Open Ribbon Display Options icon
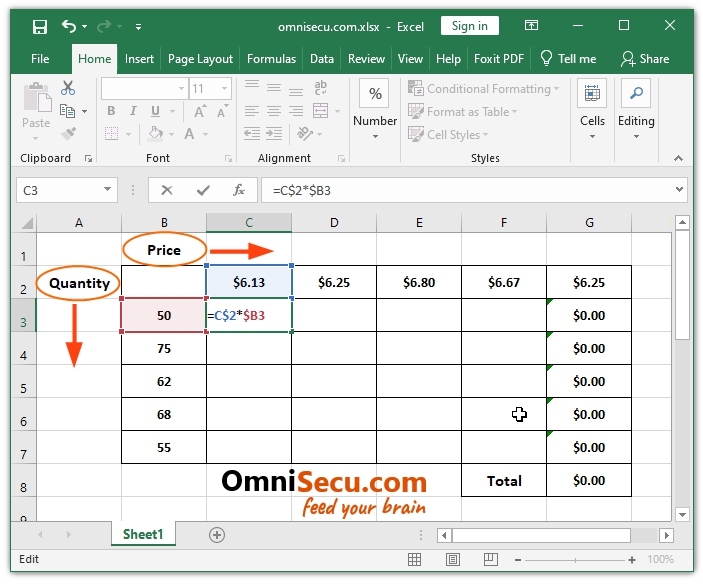The width and height of the screenshot is (703, 584). (x=531, y=25)
